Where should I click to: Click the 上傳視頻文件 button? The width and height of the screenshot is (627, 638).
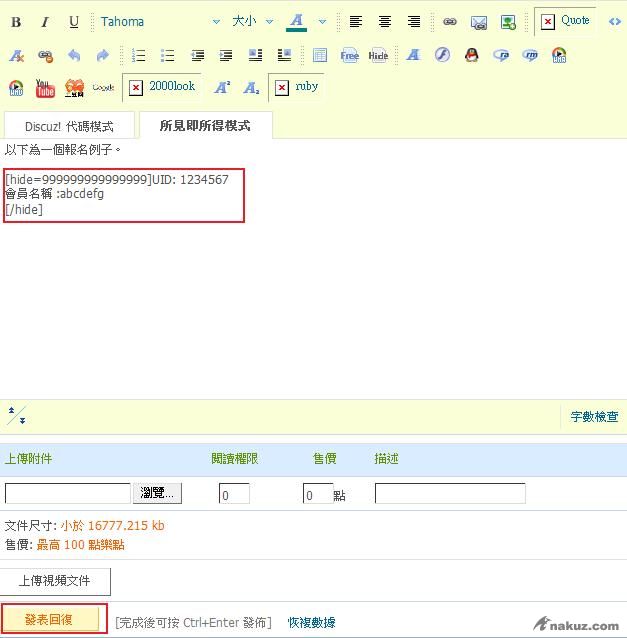[55, 581]
